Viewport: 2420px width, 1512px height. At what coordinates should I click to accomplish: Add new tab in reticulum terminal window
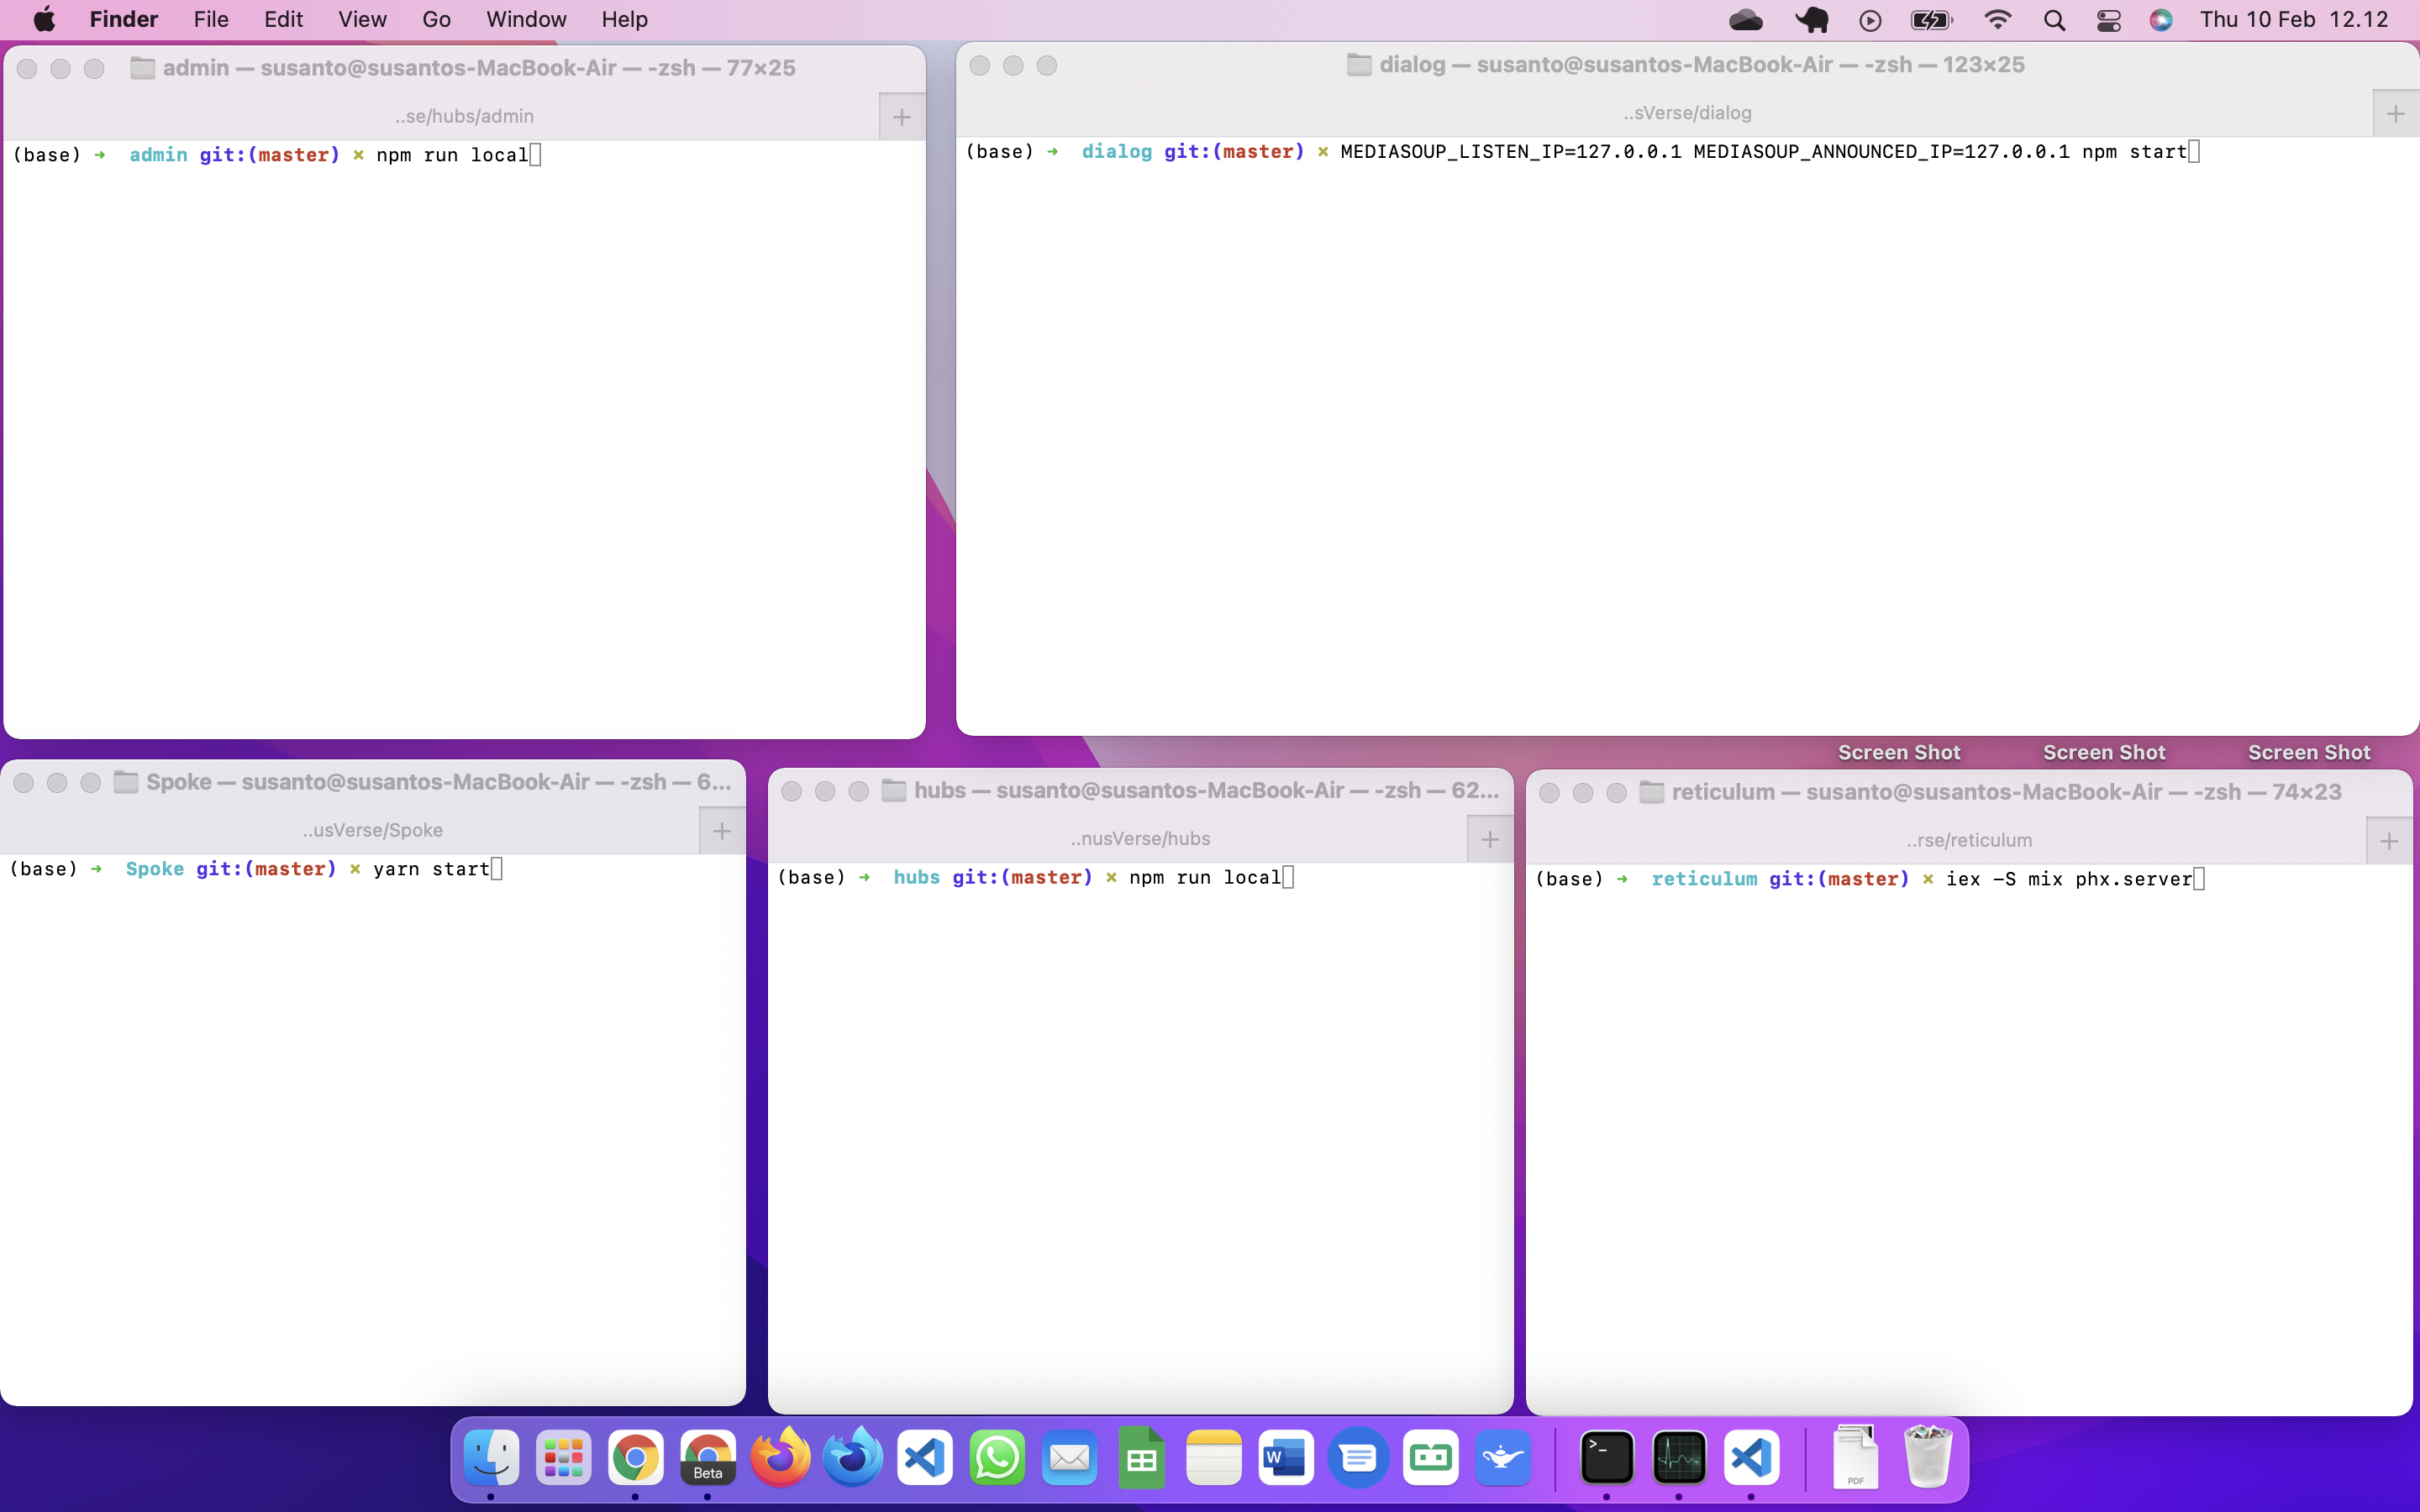click(2389, 841)
